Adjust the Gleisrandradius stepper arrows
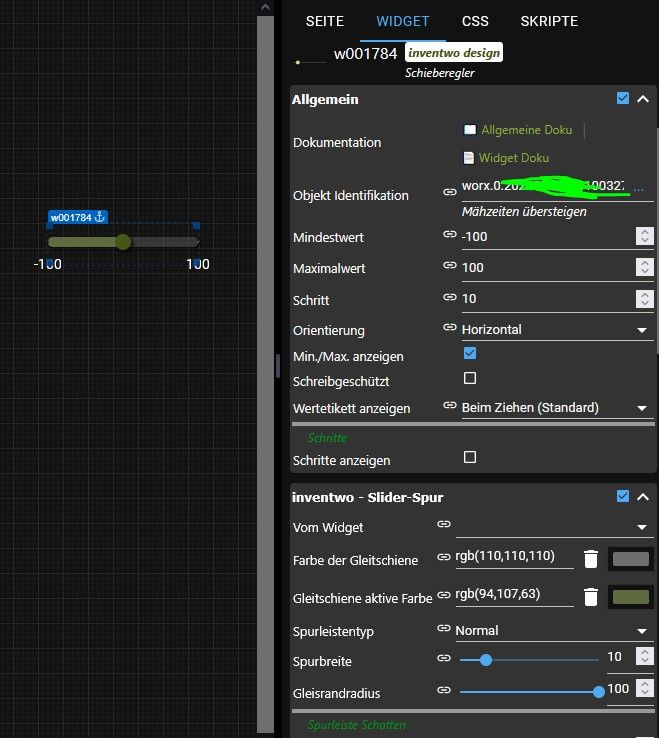Image resolution: width=659 pixels, height=738 pixels. (644, 688)
